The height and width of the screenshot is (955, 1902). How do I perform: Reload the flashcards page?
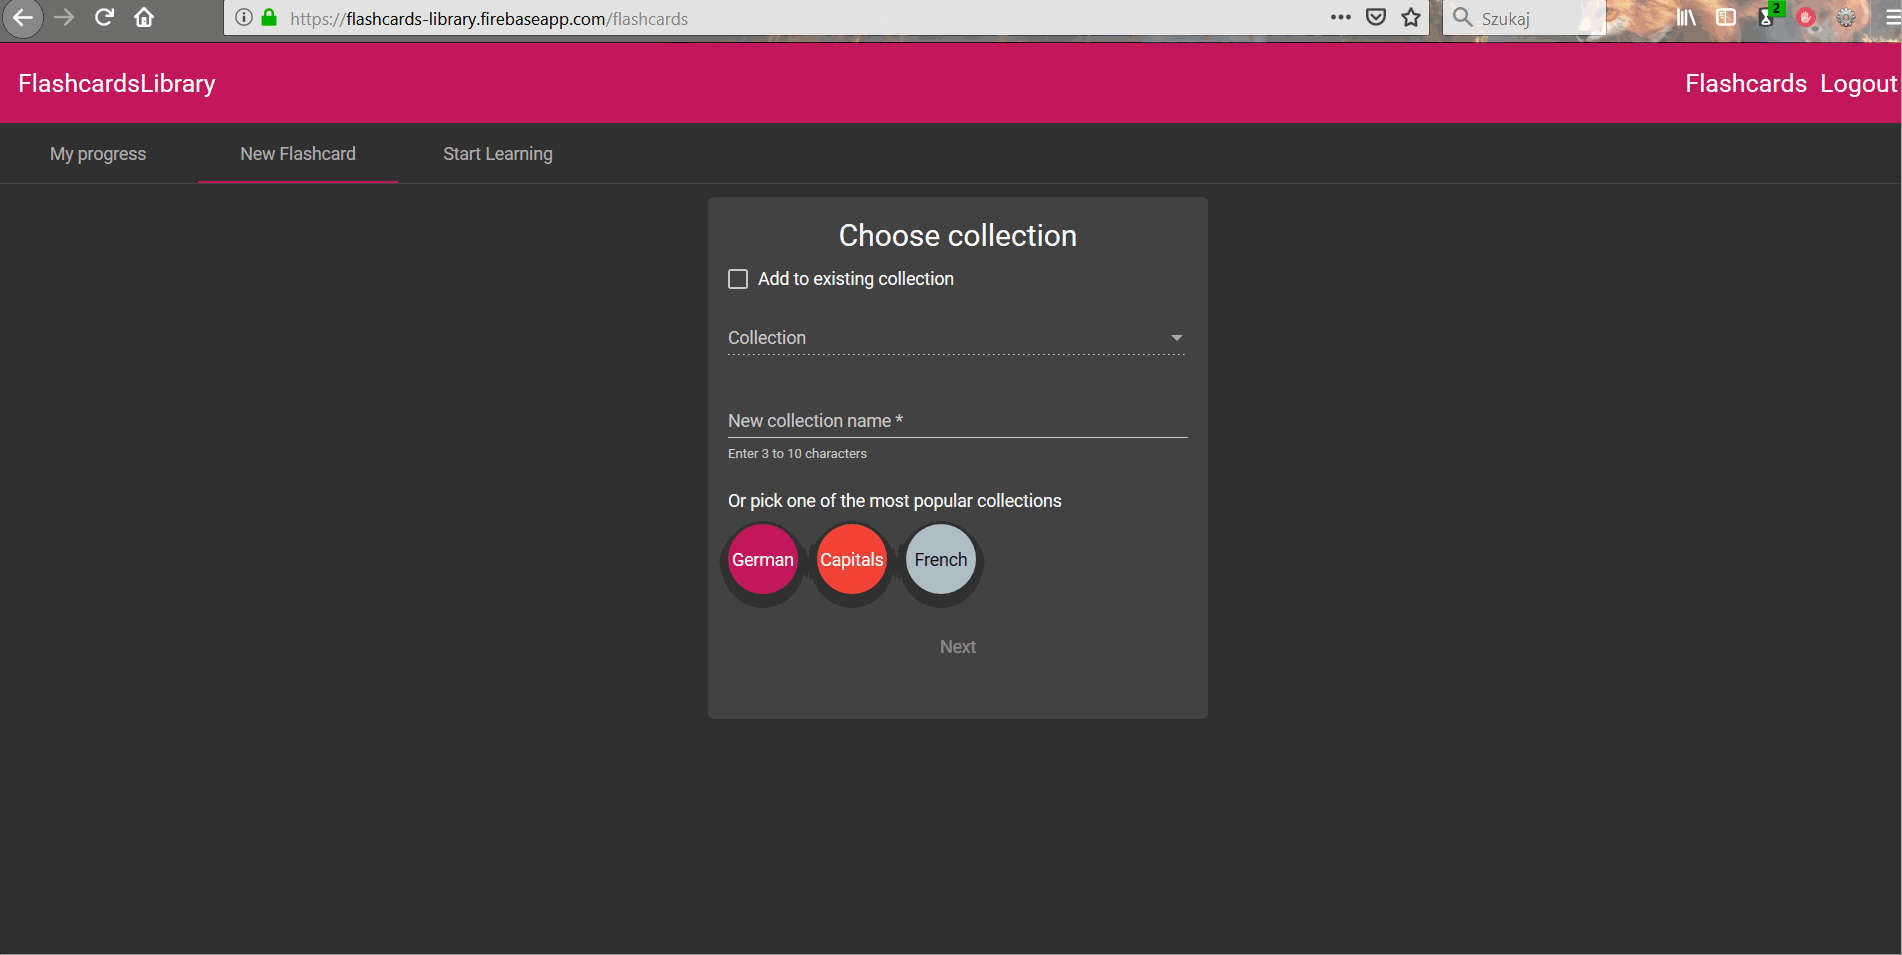(104, 17)
